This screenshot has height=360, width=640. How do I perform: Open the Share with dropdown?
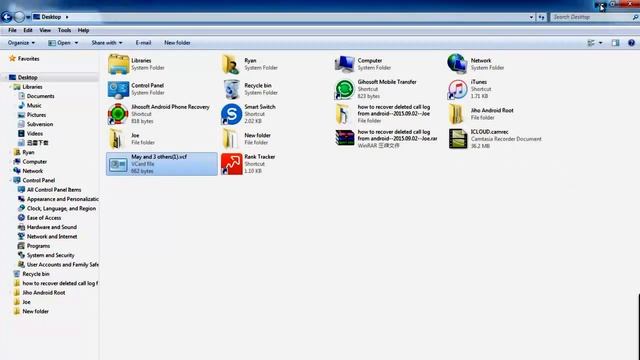click(107, 43)
